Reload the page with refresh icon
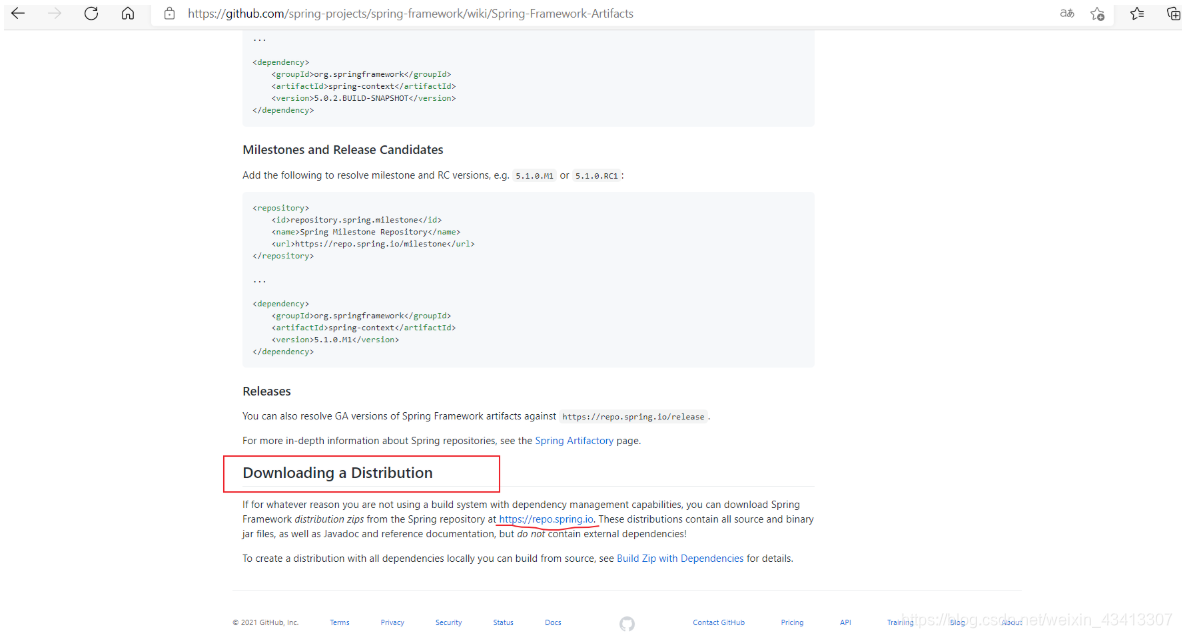This screenshot has height=638, width=1182. (x=91, y=14)
